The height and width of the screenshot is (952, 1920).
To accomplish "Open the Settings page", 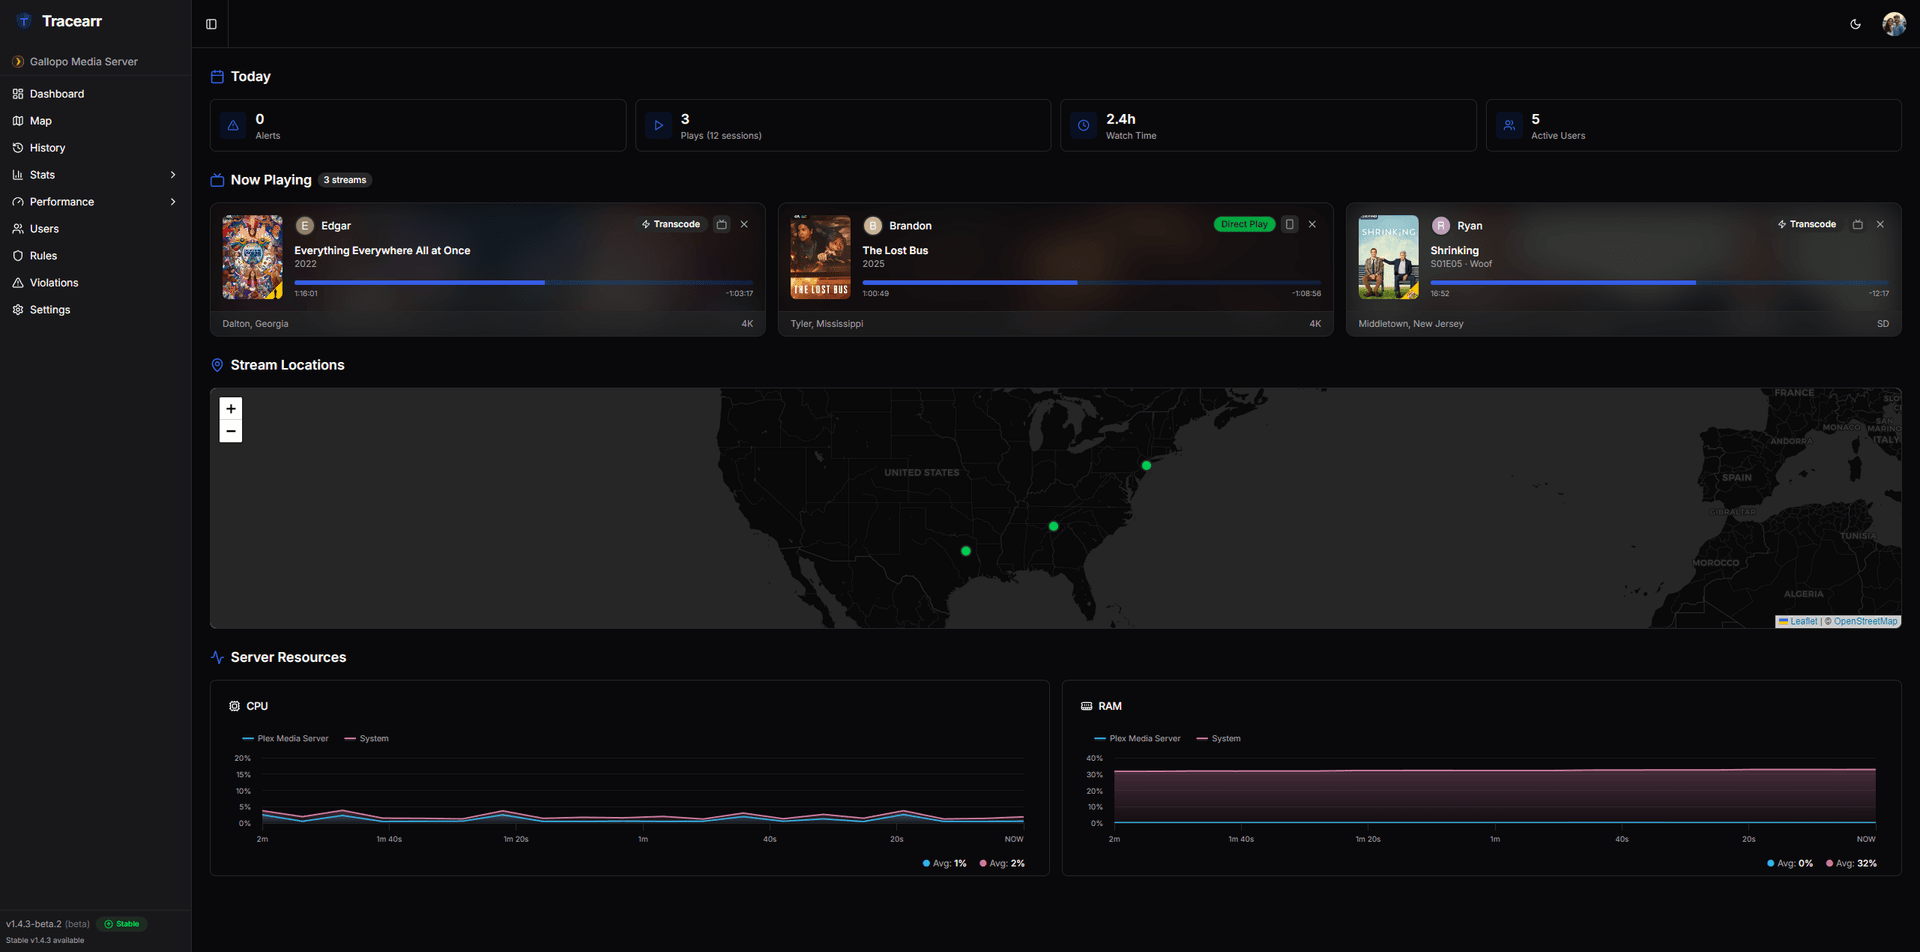I will coord(49,309).
